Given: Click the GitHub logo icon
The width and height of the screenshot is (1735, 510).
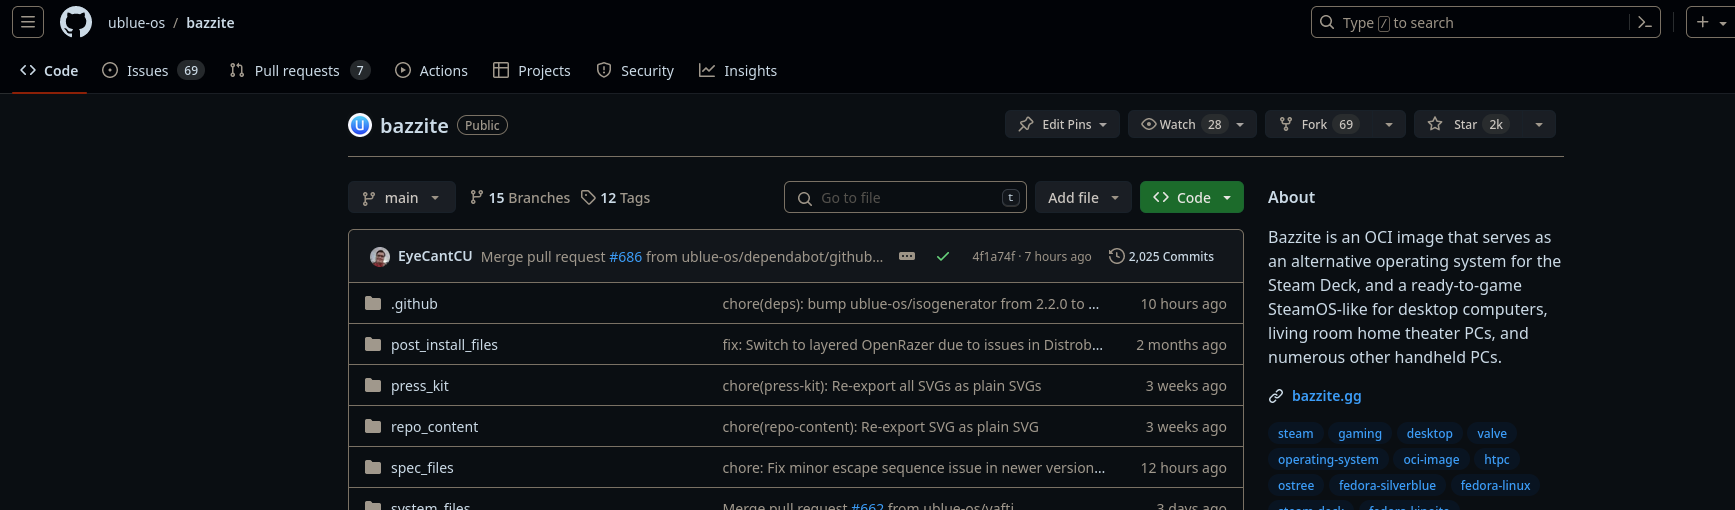Looking at the screenshot, I should pyautogui.click(x=76, y=22).
